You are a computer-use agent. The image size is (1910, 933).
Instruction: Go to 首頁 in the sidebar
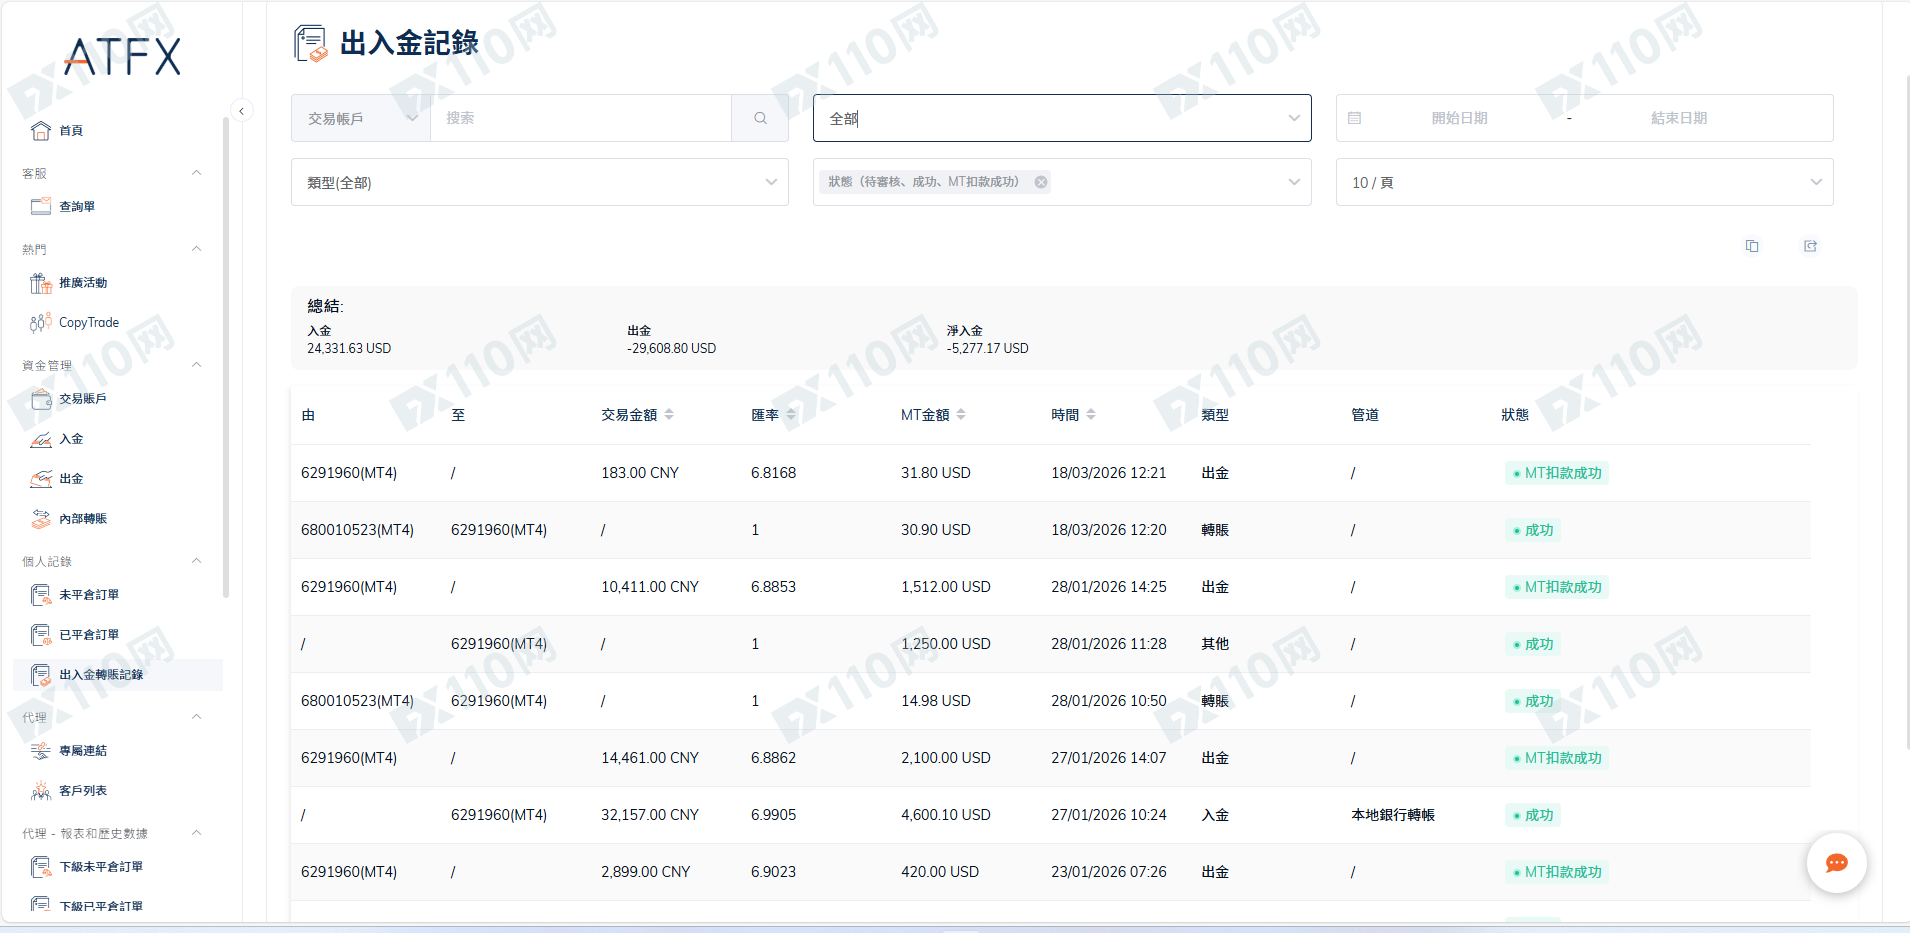point(70,131)
